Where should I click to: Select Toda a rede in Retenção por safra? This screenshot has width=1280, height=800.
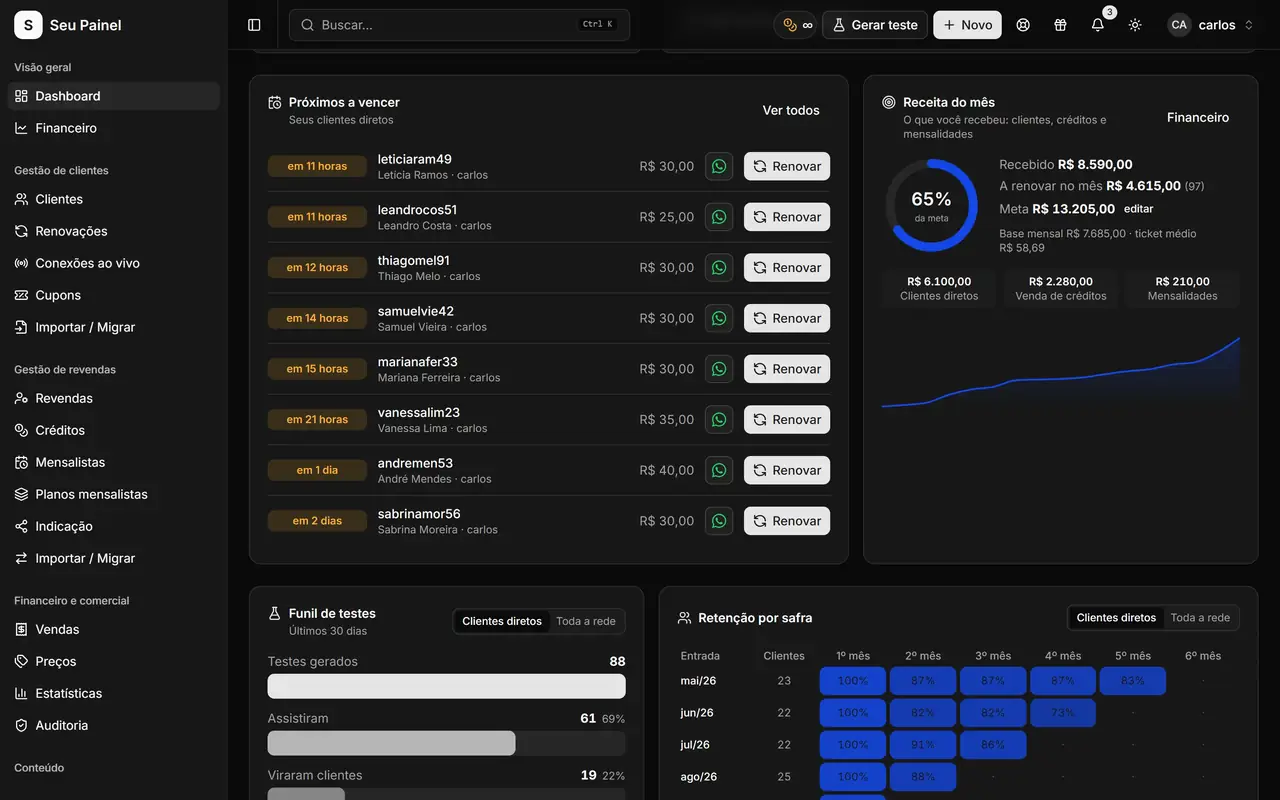pos(1201,618)
